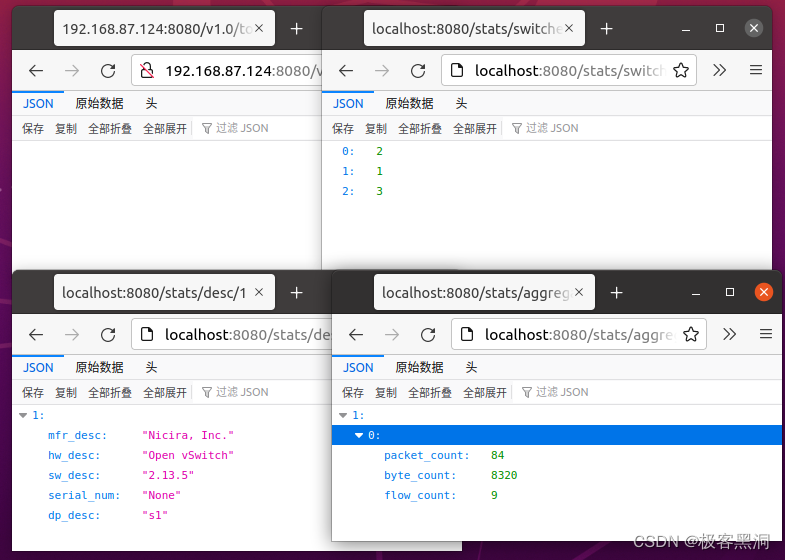
Task: Switch to 原始数据 tab in stats/switches window
Action: coord(409,104)
